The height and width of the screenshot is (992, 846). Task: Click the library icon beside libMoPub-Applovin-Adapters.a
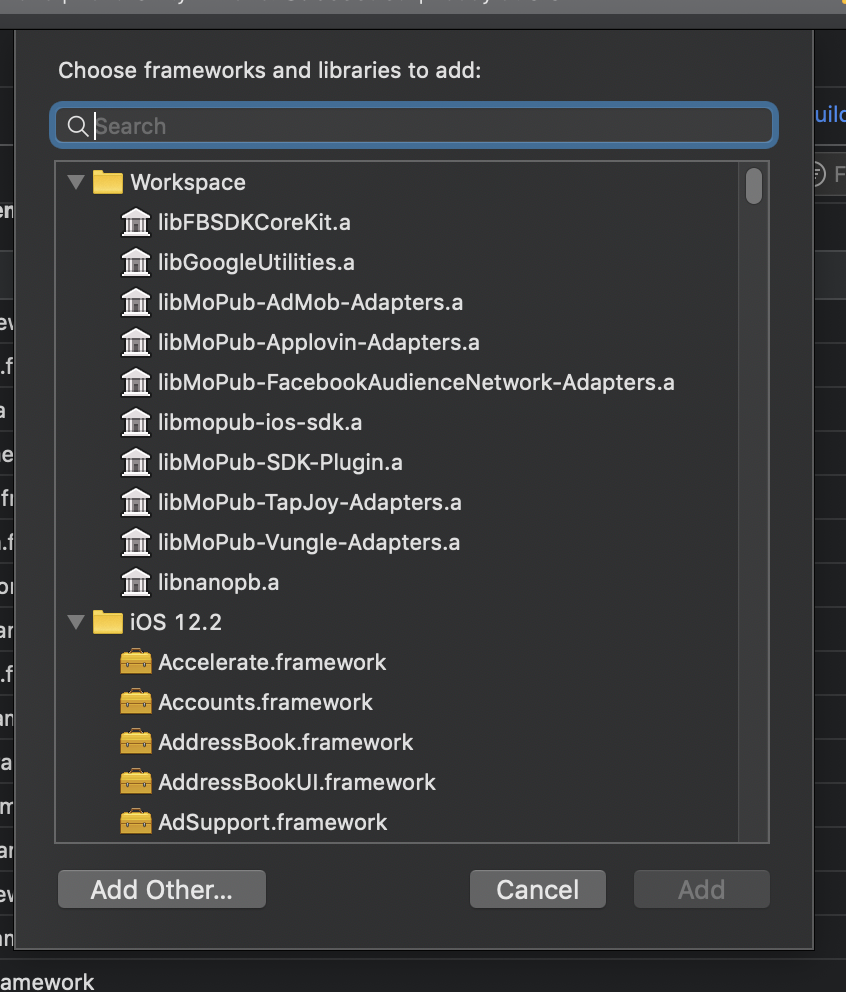point(135,342)
